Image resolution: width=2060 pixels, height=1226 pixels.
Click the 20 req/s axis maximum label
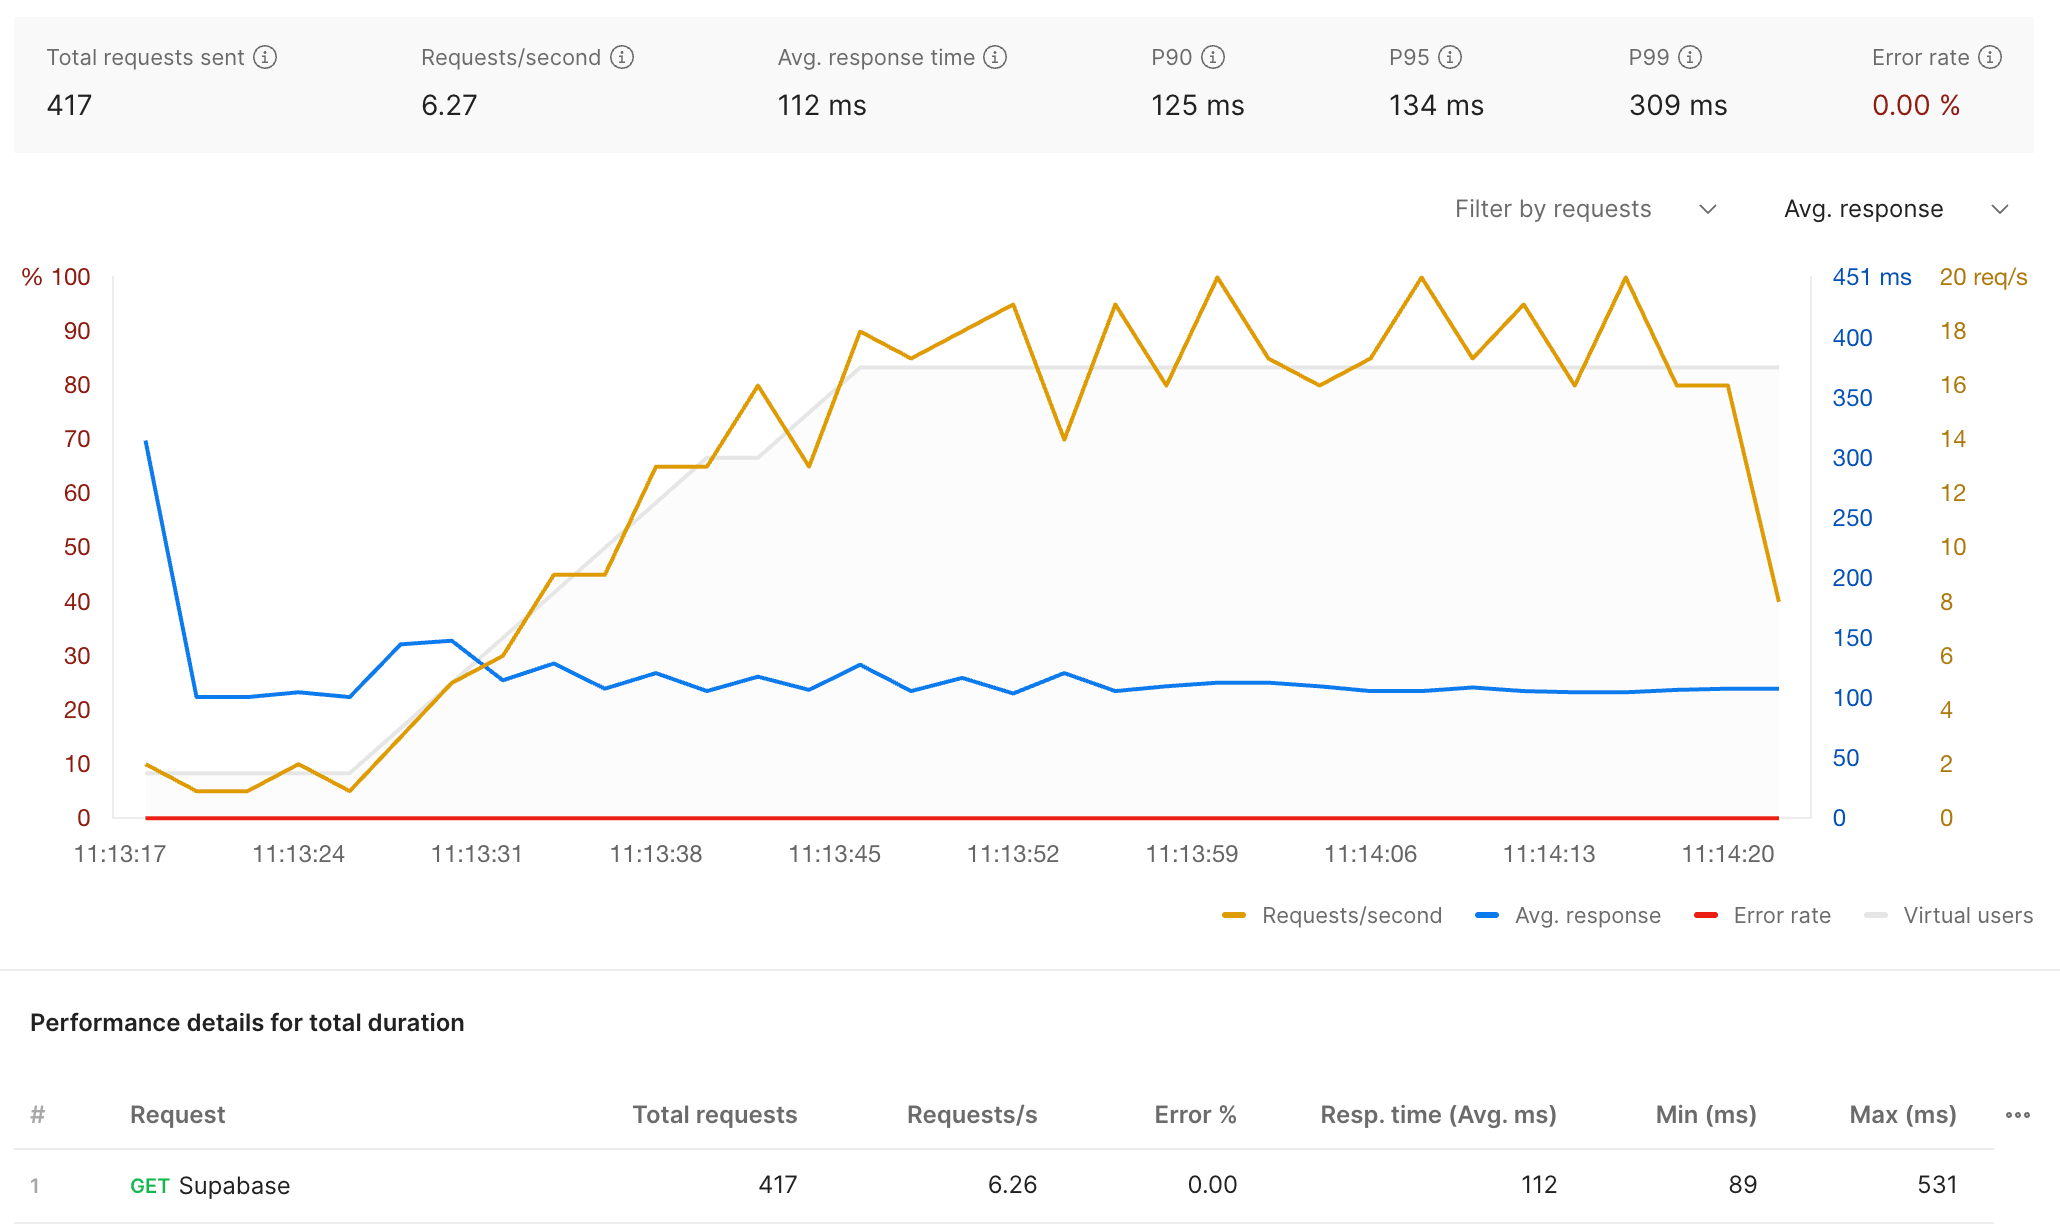point(1983,277)
